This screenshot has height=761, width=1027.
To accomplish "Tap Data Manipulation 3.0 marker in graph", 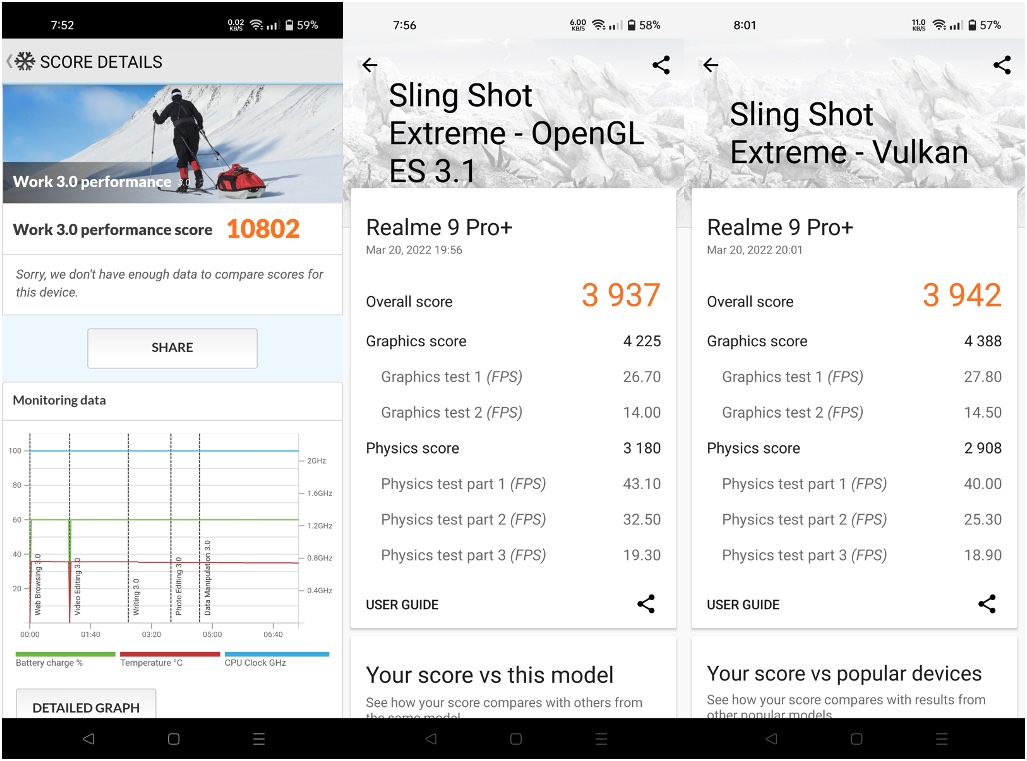I will tap(207, 578).
